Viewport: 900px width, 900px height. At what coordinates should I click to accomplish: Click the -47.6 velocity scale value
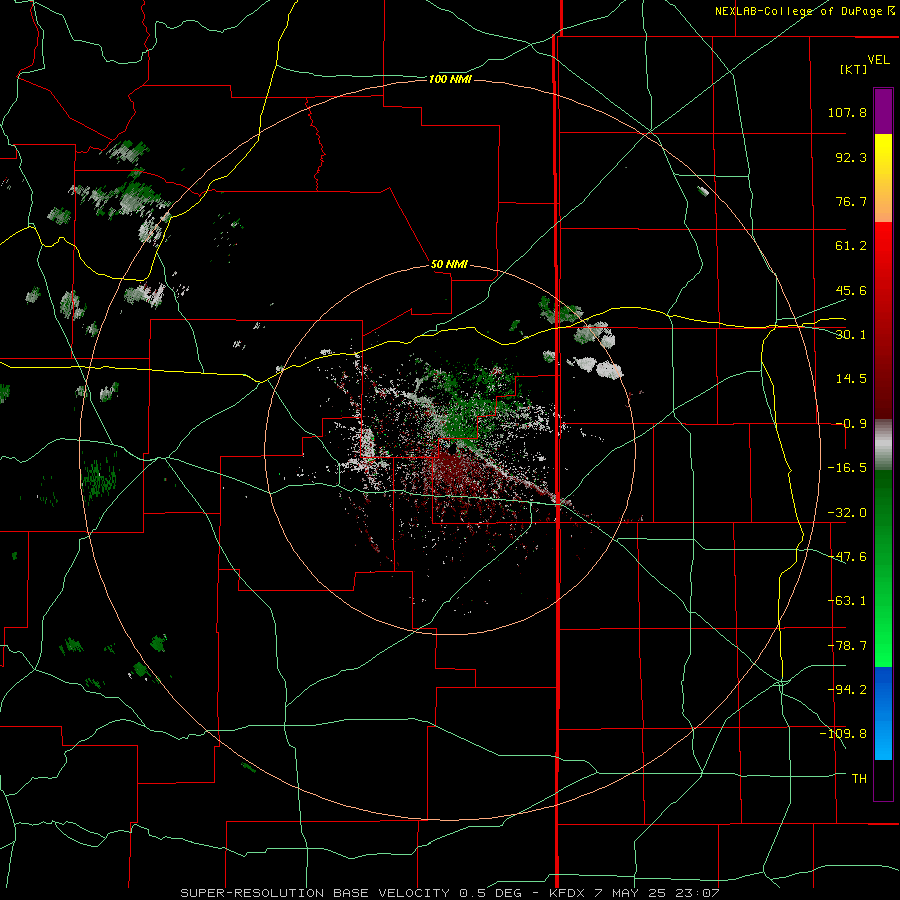pyautogui.click(x=847, y=557)
